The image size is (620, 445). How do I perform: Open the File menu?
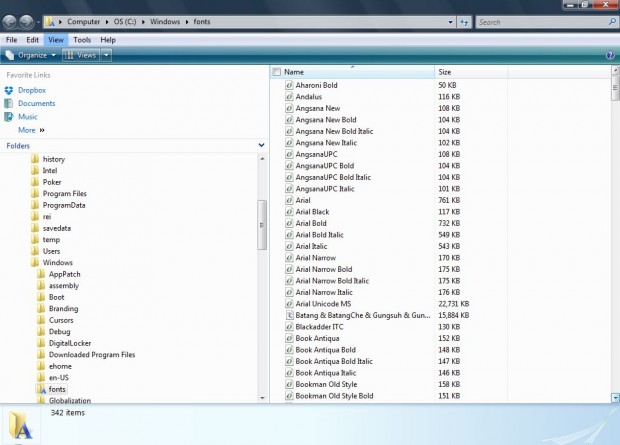tap(11, 40)
